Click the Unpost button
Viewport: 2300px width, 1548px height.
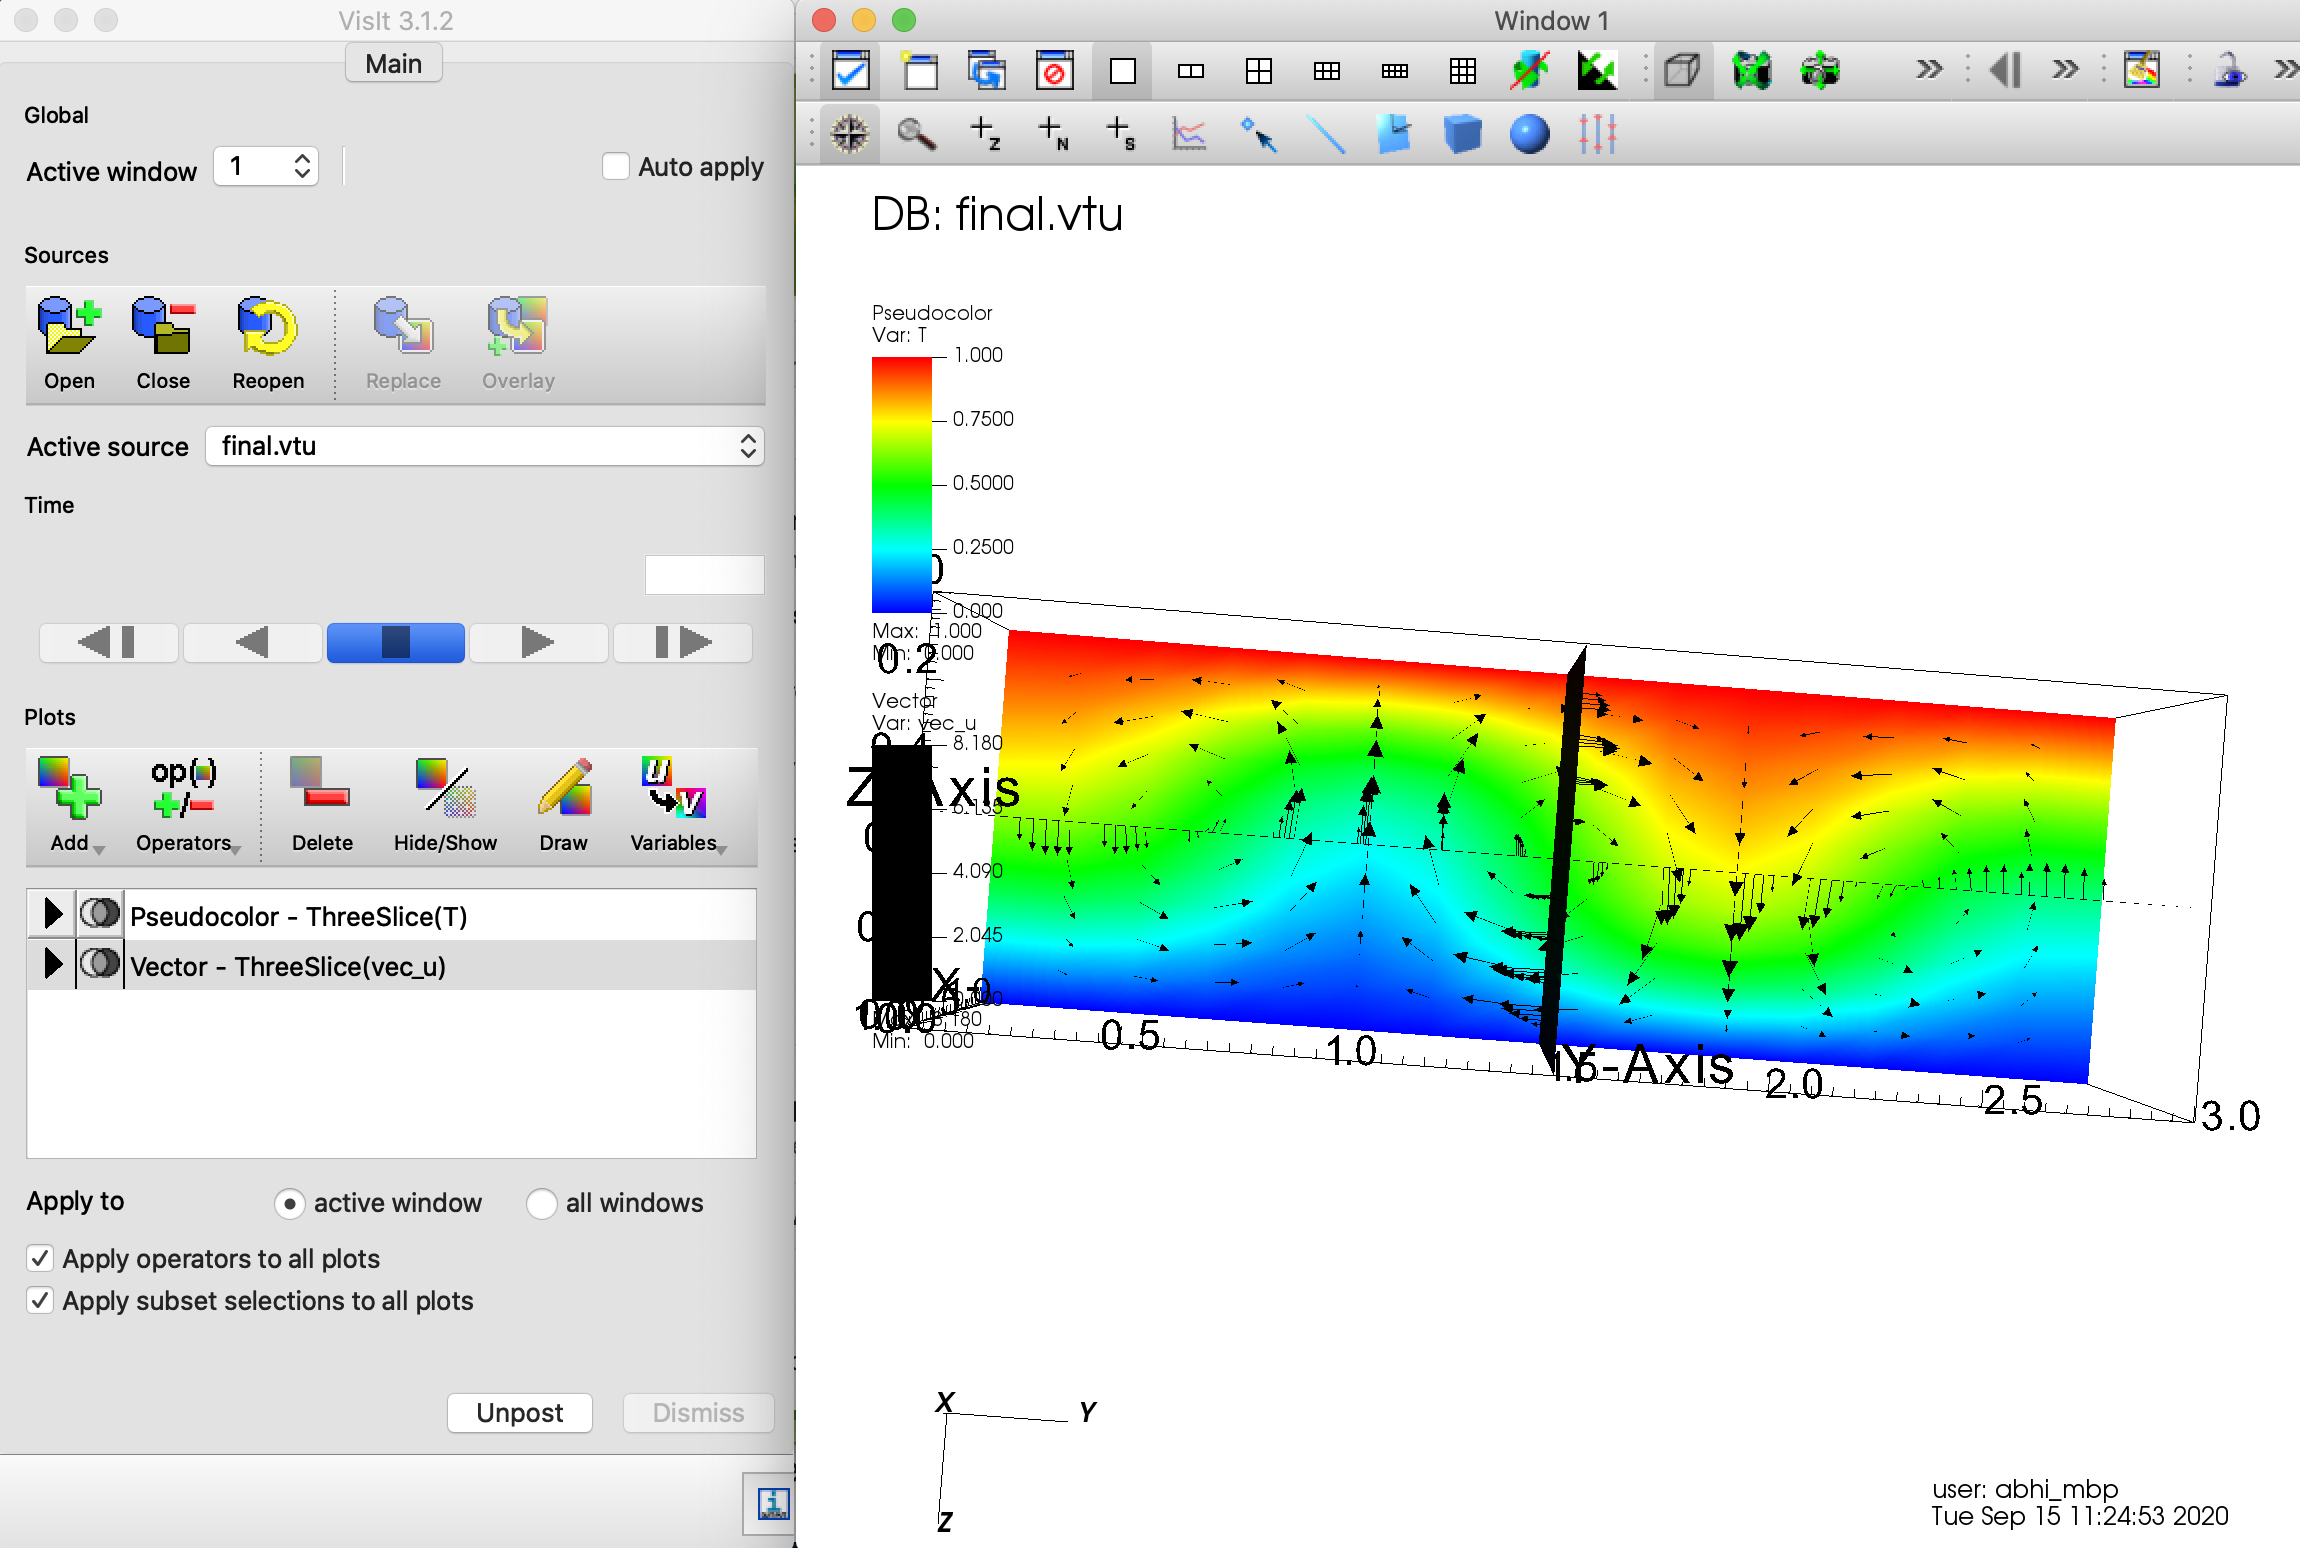pyautogui.click(x=519, y=1412)
